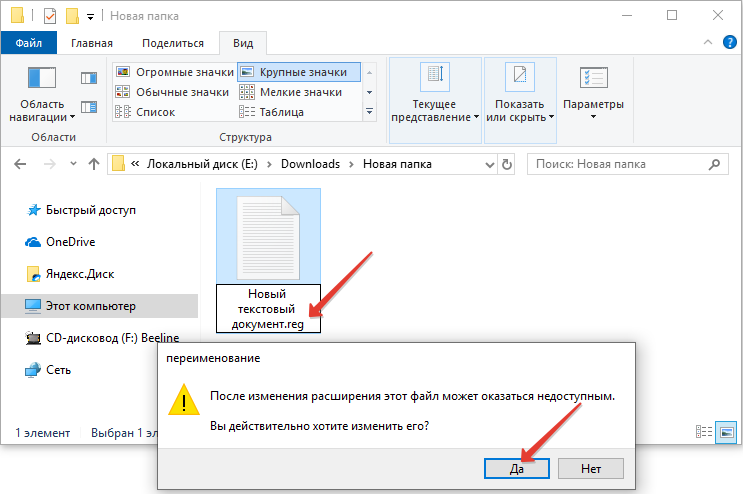Image resolution: width=743 pixels, height=494 pixels.
Task: Open the Параметры dropdown arrow
Action: click(x=593, y=117)
